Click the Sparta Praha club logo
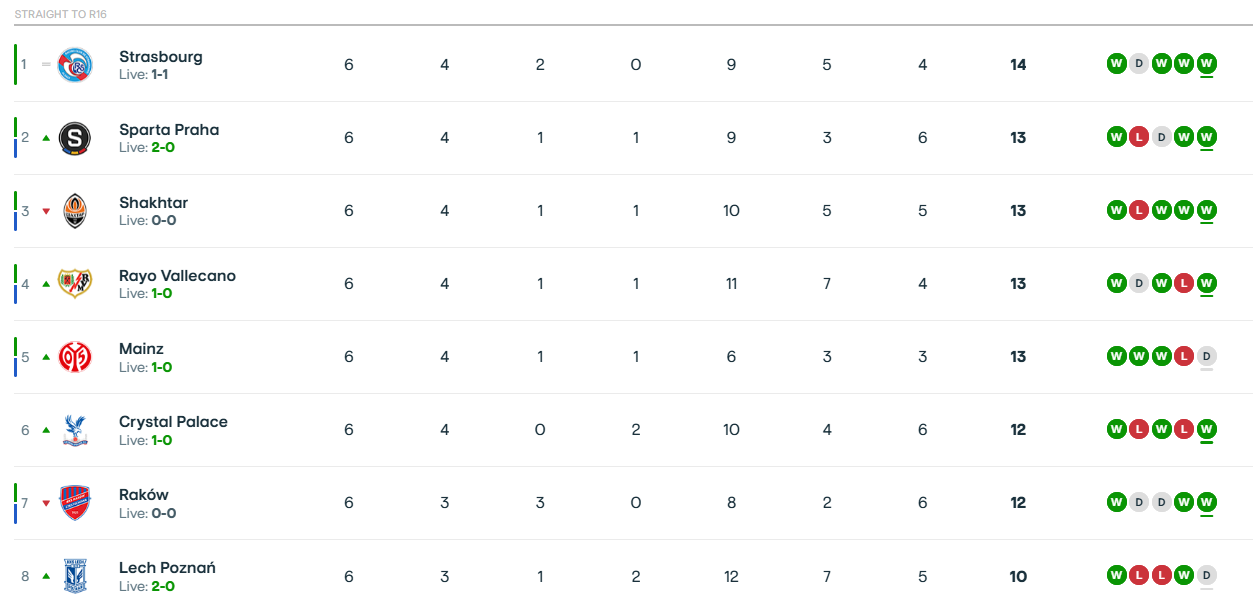This screenshot has width=1253, height=615. click(x=75, y=138)
